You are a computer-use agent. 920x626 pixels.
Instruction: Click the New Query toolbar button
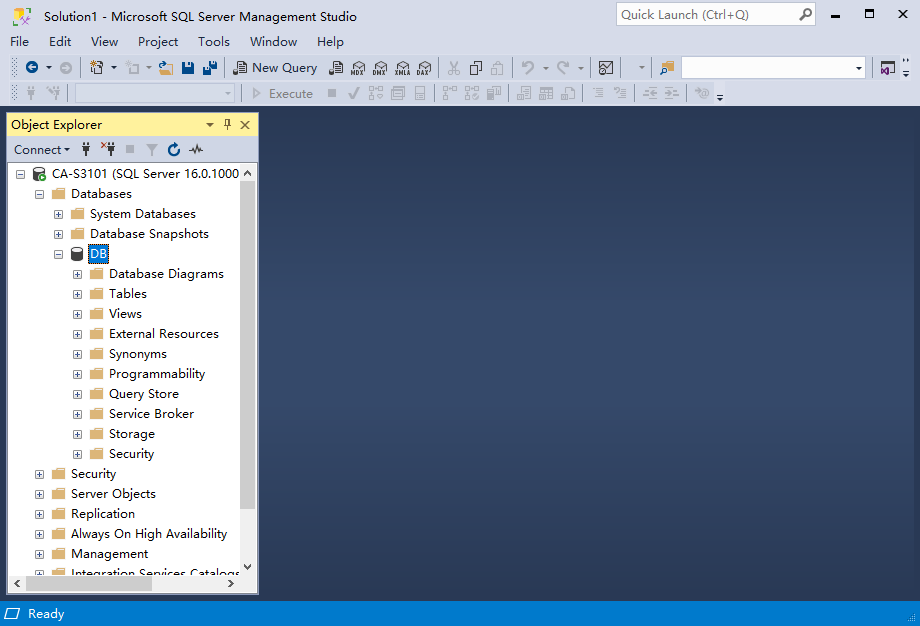tap(275, 68)
